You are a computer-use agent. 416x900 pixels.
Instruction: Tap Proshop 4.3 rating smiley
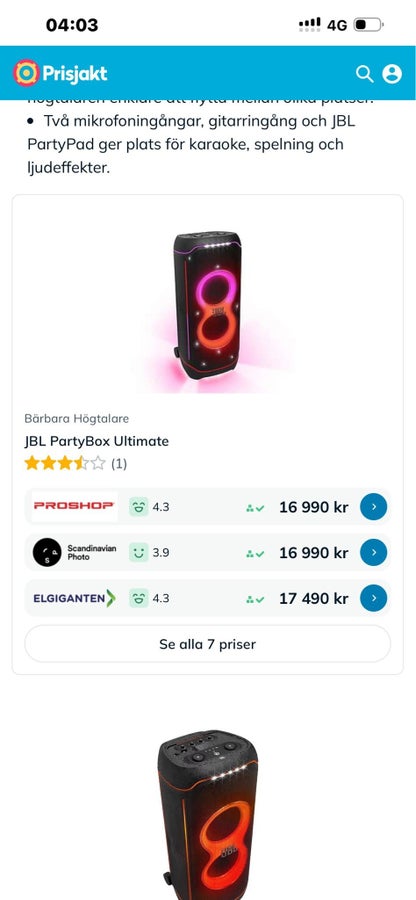[138, 507]
